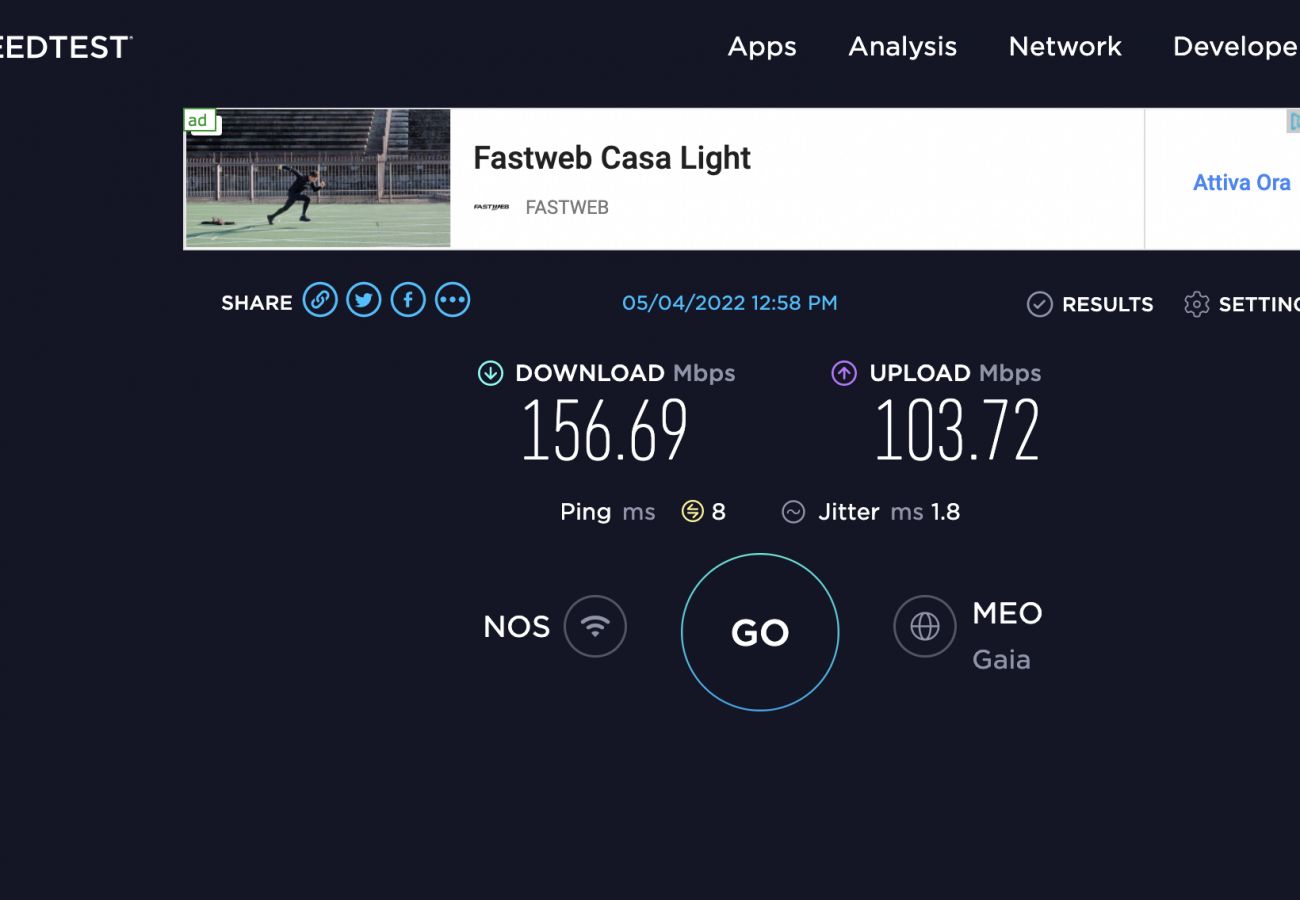Open the Settings gear icon
This screenshot has width=1300, height=900.
point(1196,304)
